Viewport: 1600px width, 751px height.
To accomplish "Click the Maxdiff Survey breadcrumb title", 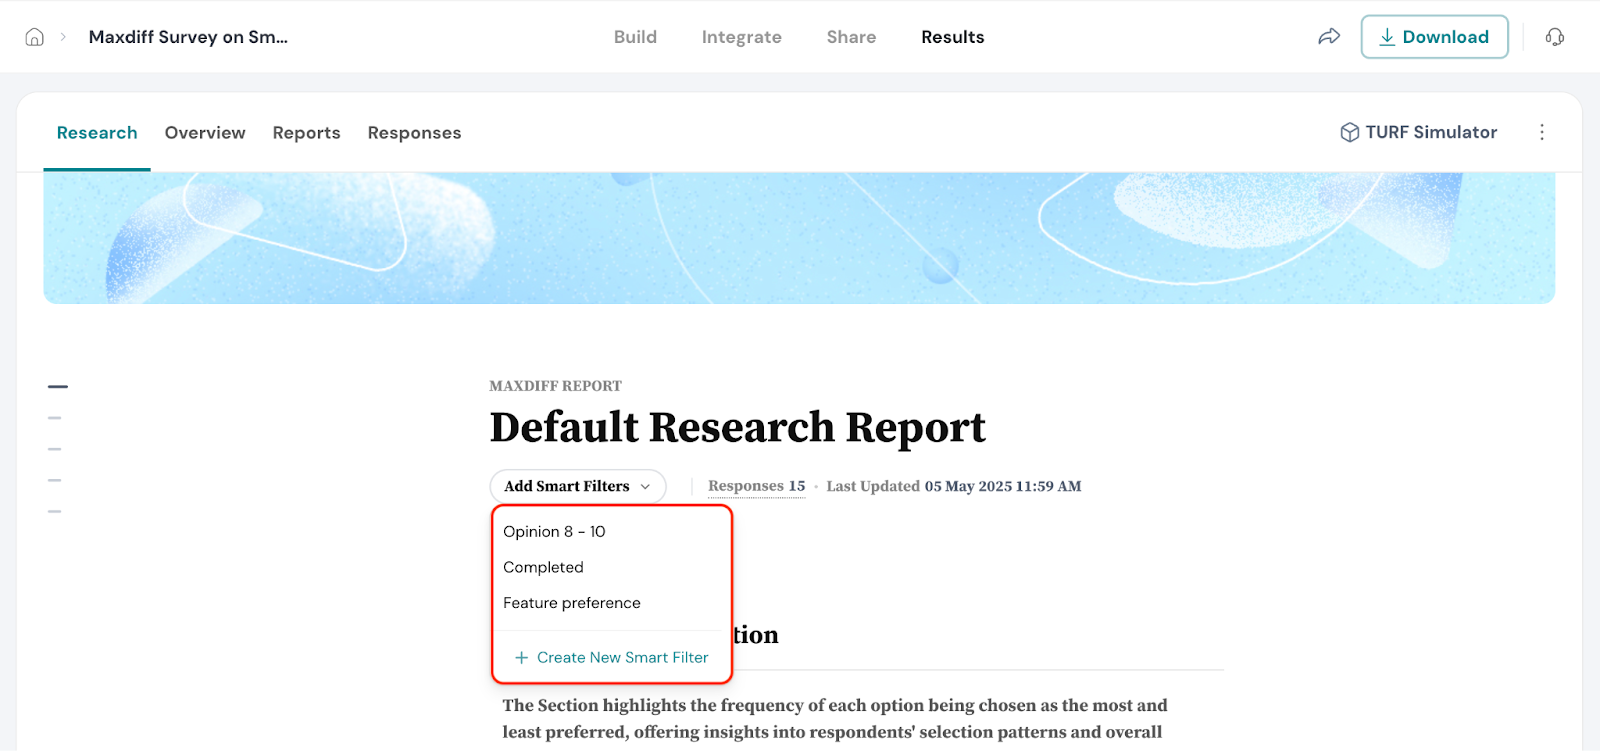I will coord(188,37).
